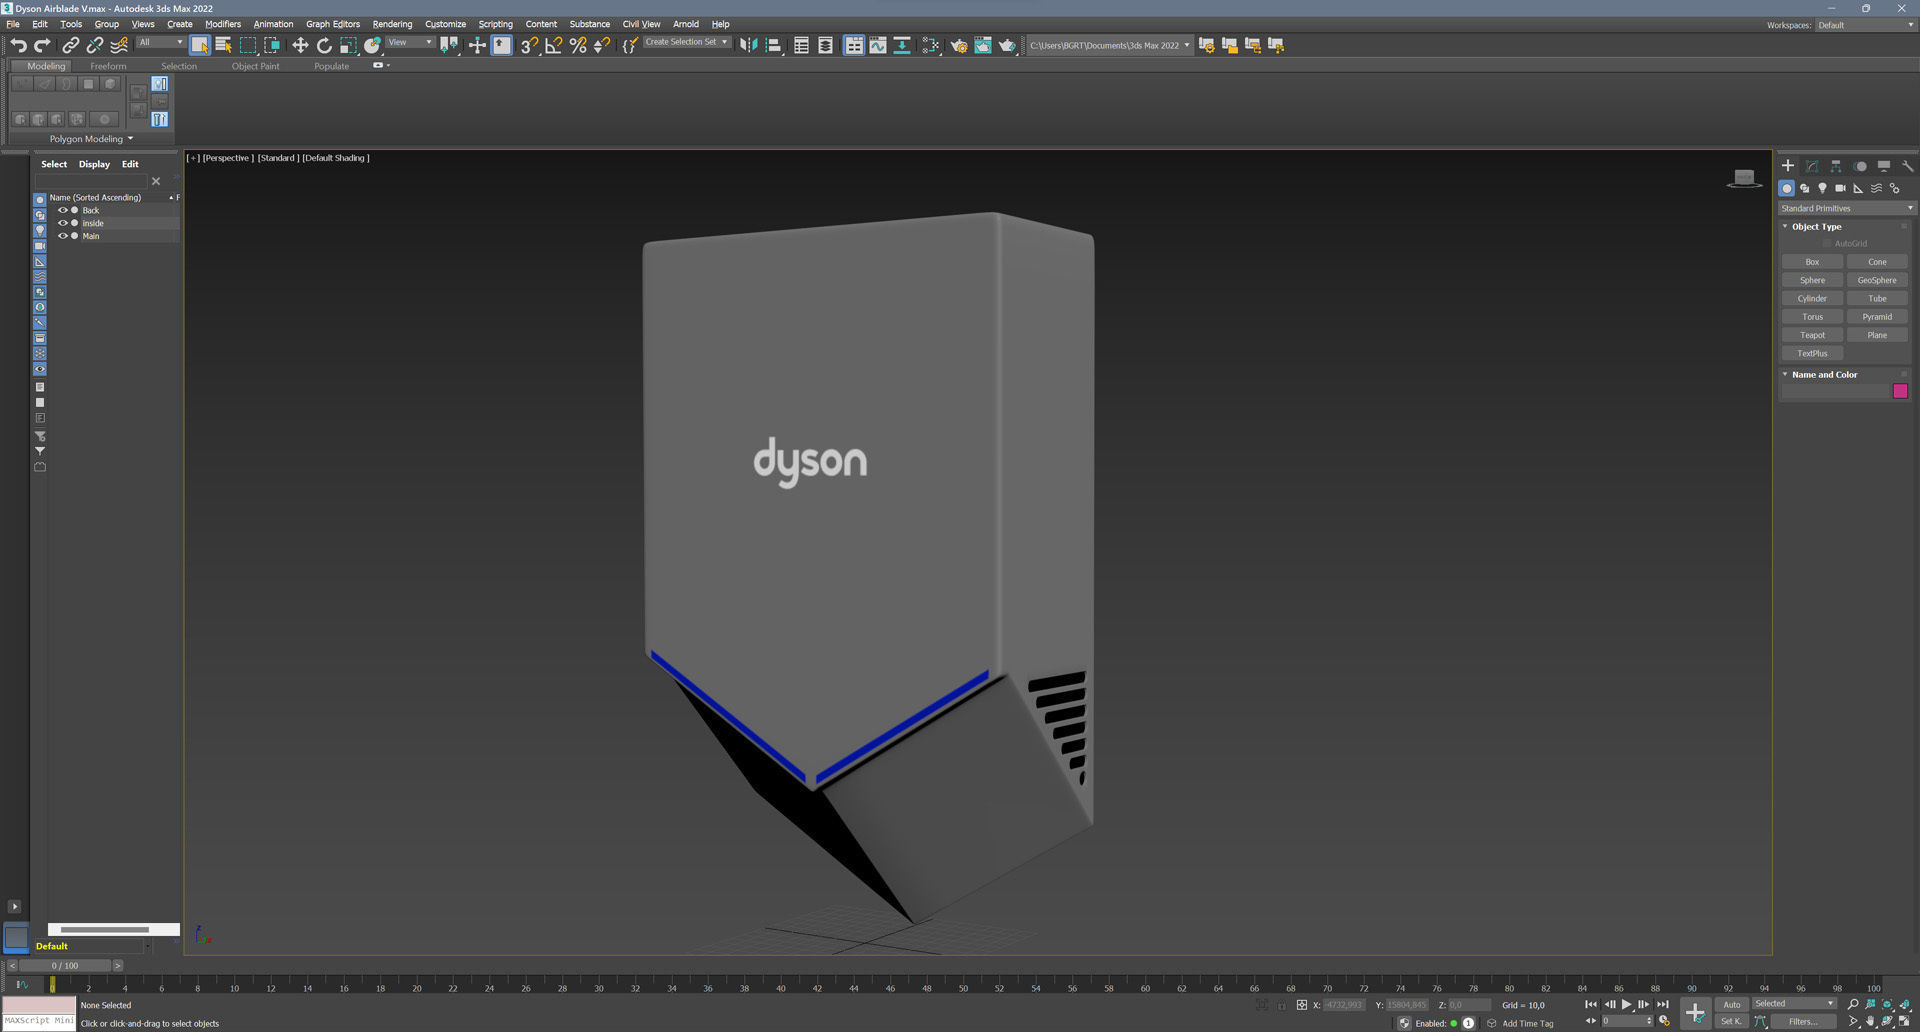1920x1032 pixels.
Task: Open selection filter All dropdown
Action: (x=160, y=42)
